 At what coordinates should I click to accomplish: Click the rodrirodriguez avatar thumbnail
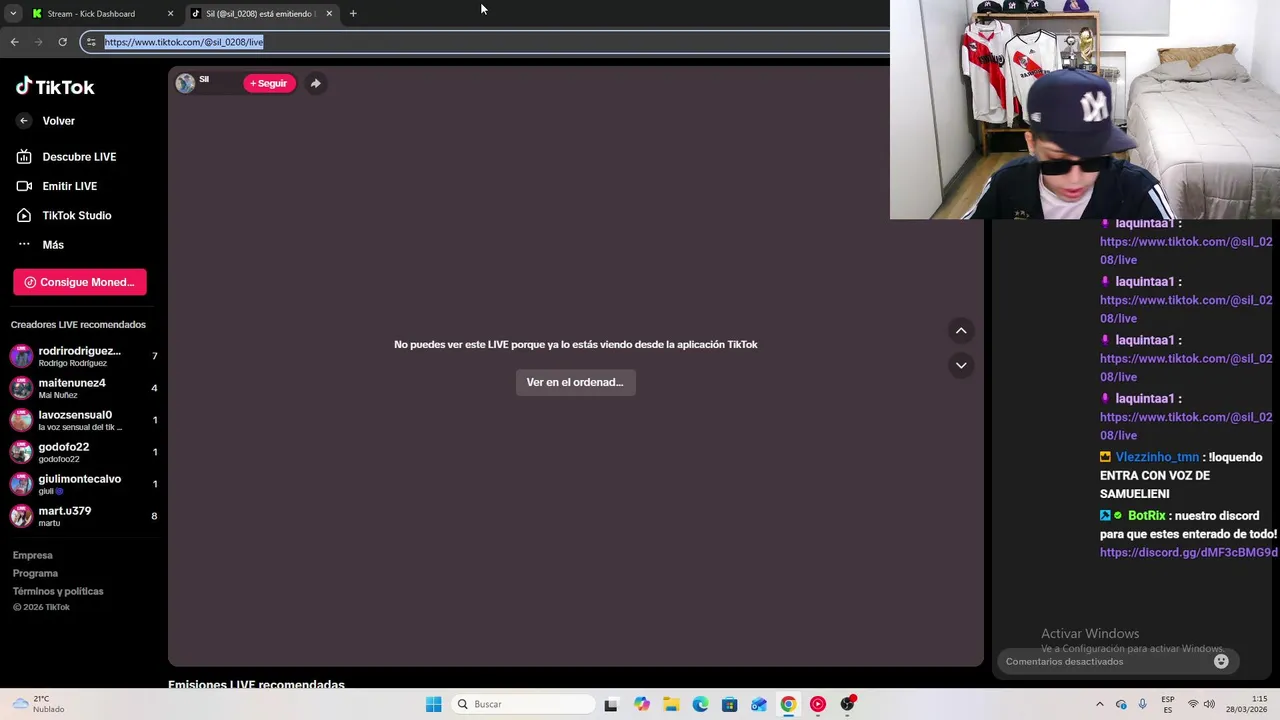pos(21,356)
